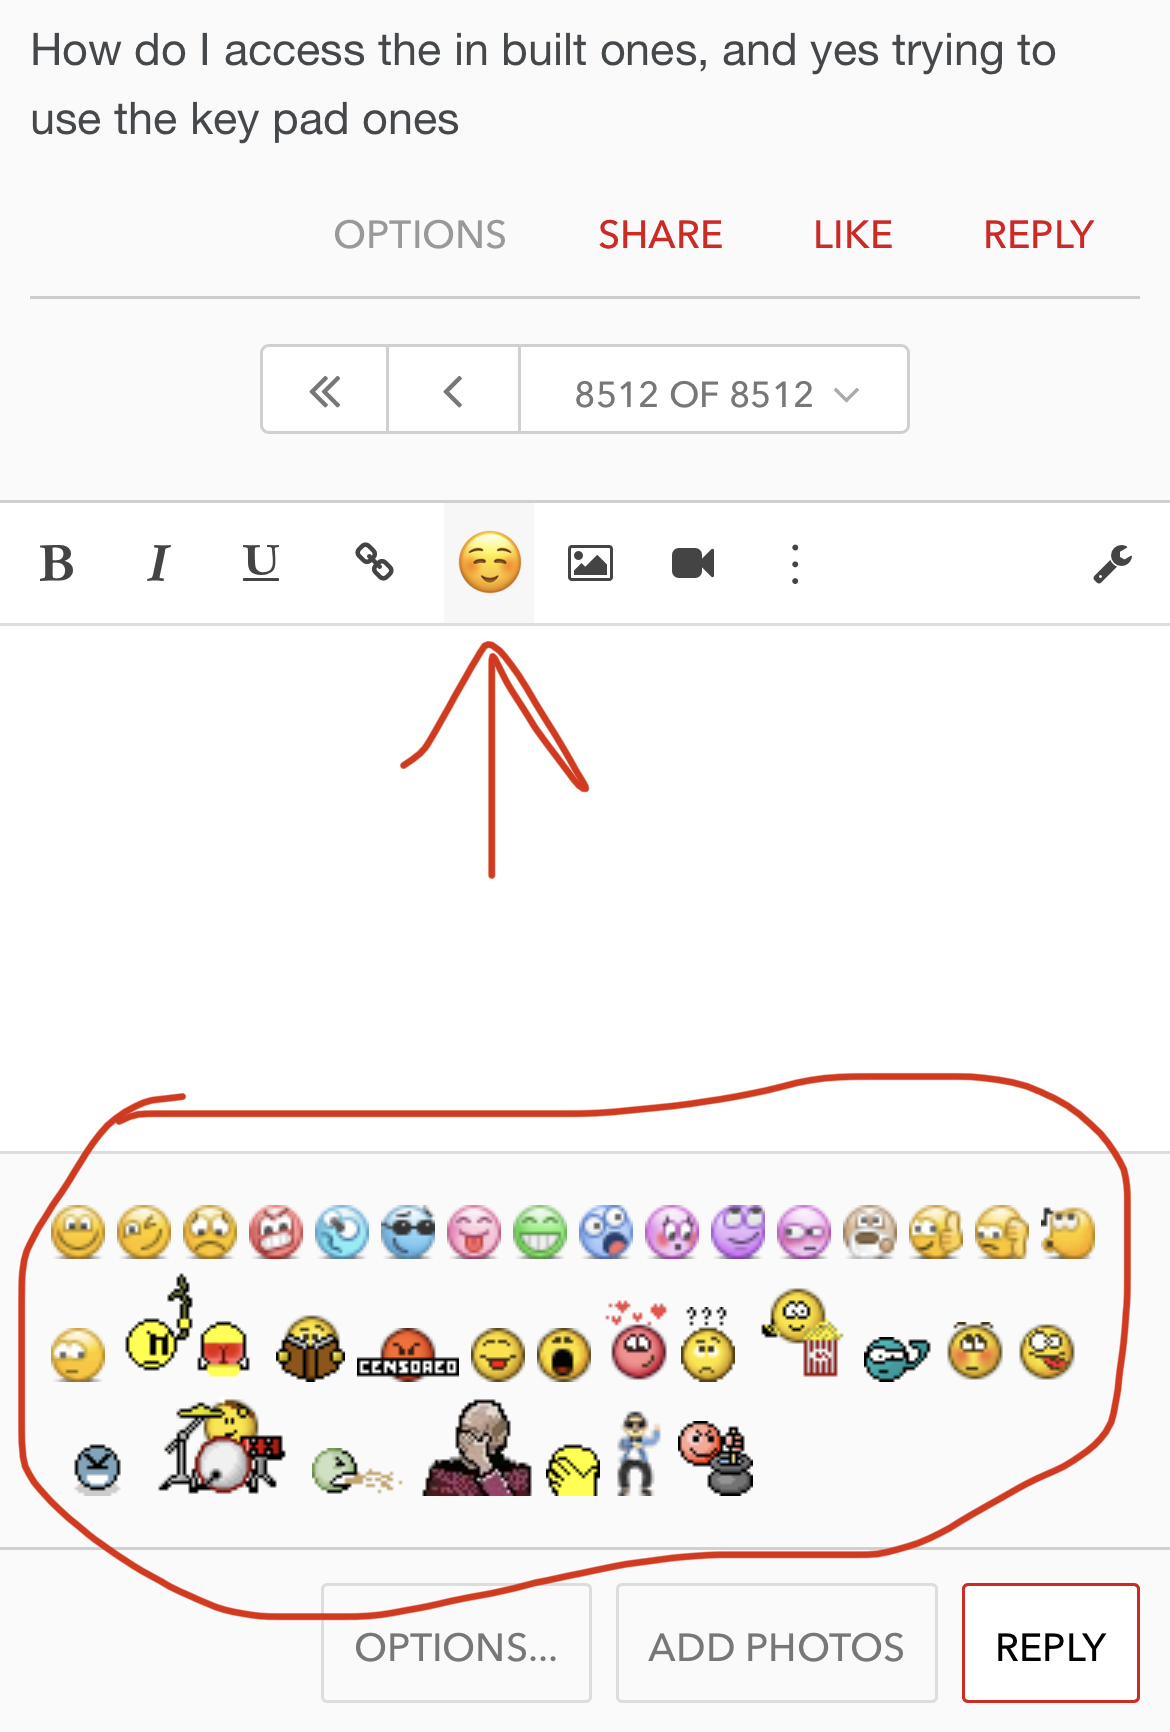The image size is (1170, 1732).
Task: Click the SHARE link on the post
Action: (x=660, y=235)
